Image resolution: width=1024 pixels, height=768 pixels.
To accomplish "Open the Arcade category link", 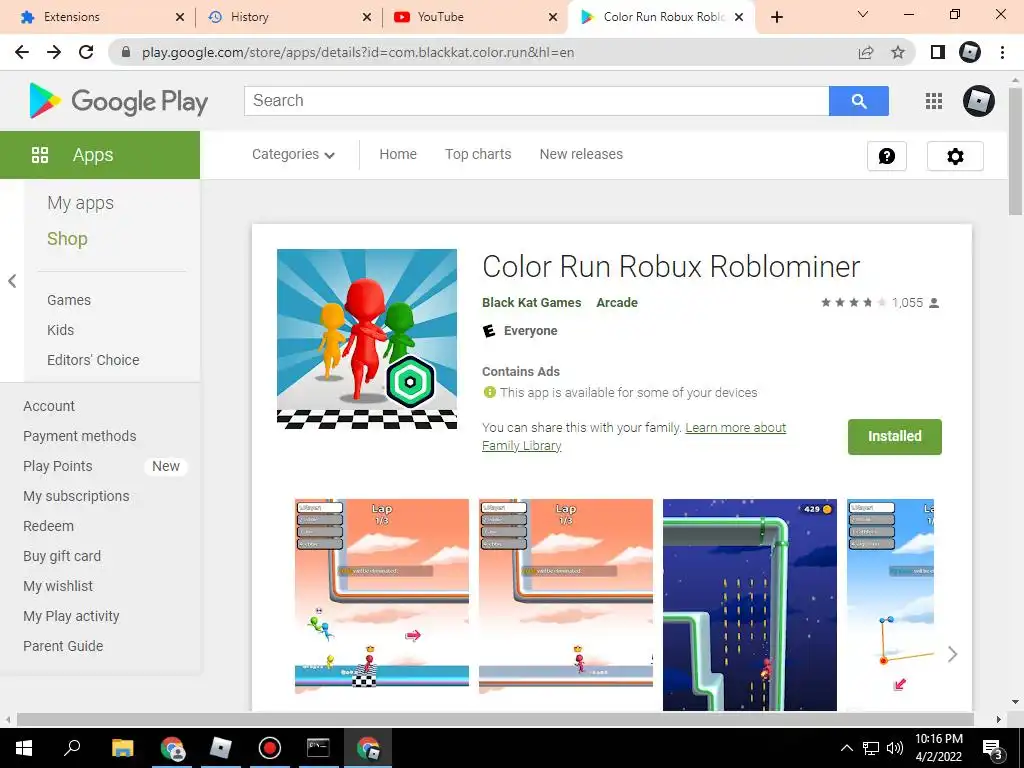I will click(x=617, y=303).
